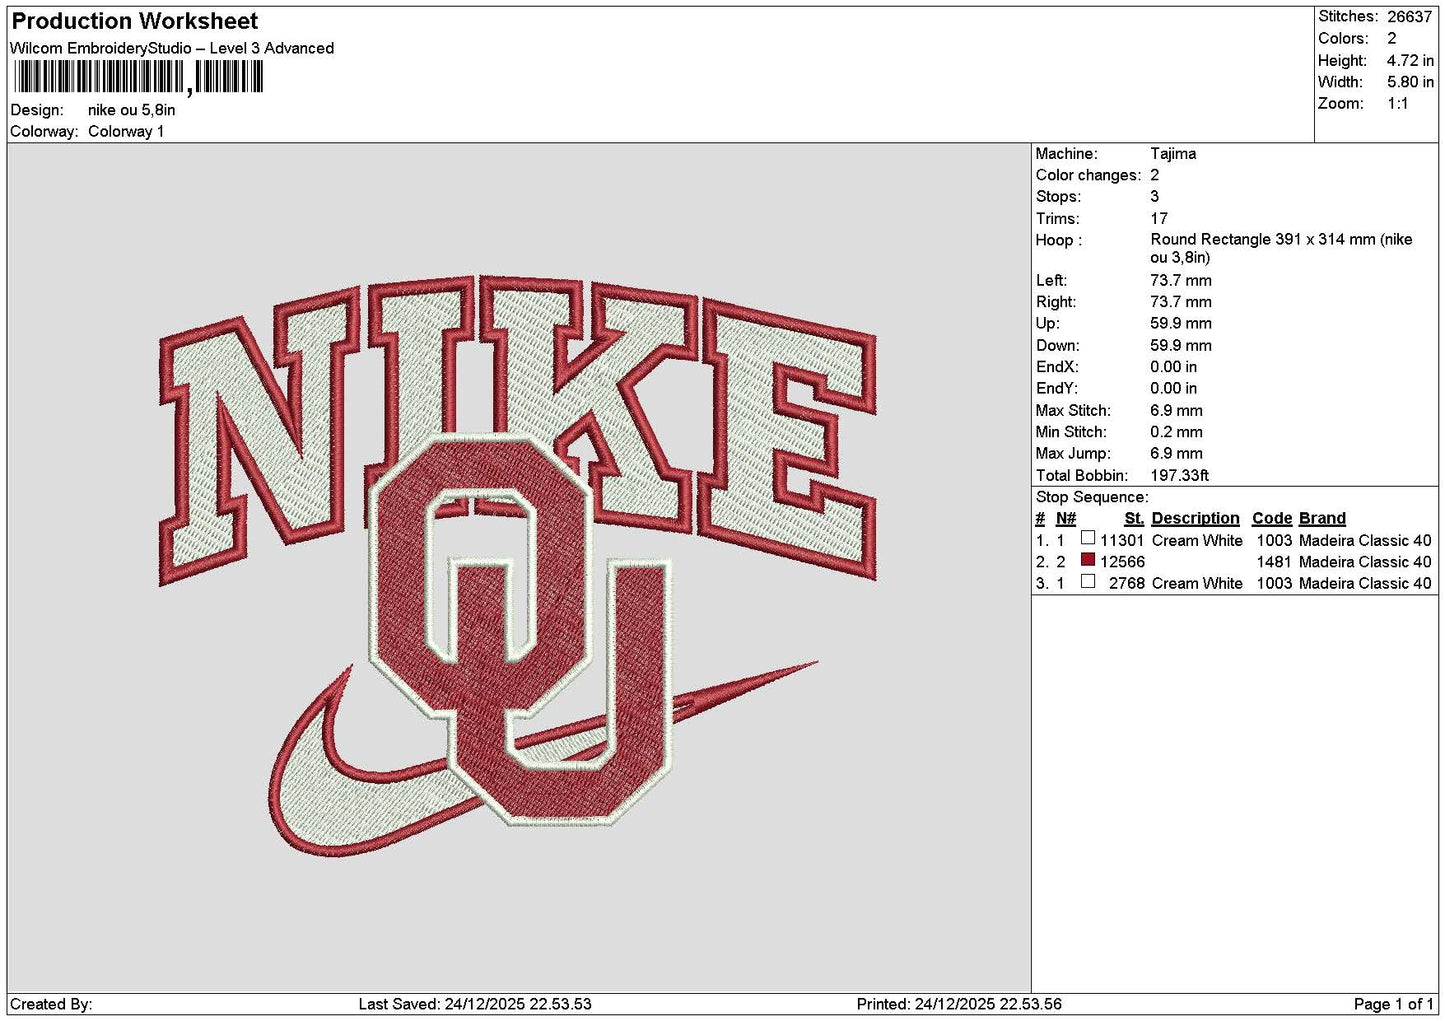Click the 'N#' column header
Screen dimensions: 1445x1021
[x=1066, y=518]
